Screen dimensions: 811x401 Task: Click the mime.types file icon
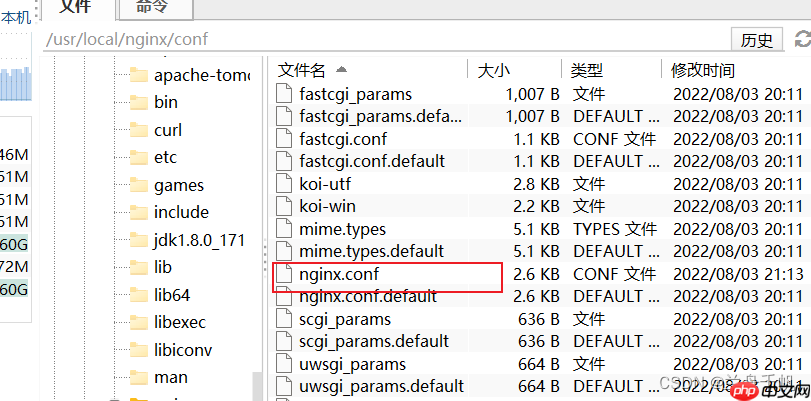284,229
